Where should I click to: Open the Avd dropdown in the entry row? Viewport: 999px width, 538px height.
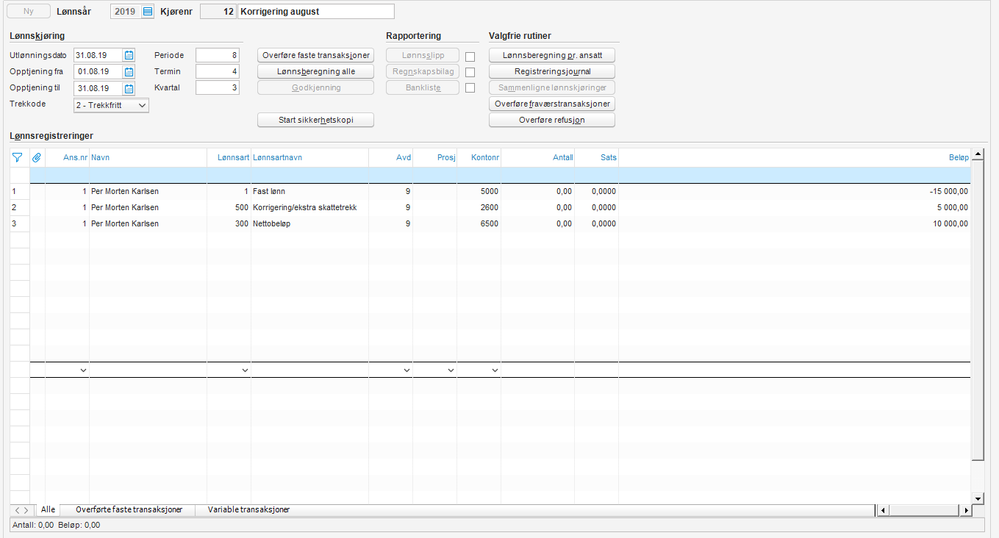[x=406, y=370]
